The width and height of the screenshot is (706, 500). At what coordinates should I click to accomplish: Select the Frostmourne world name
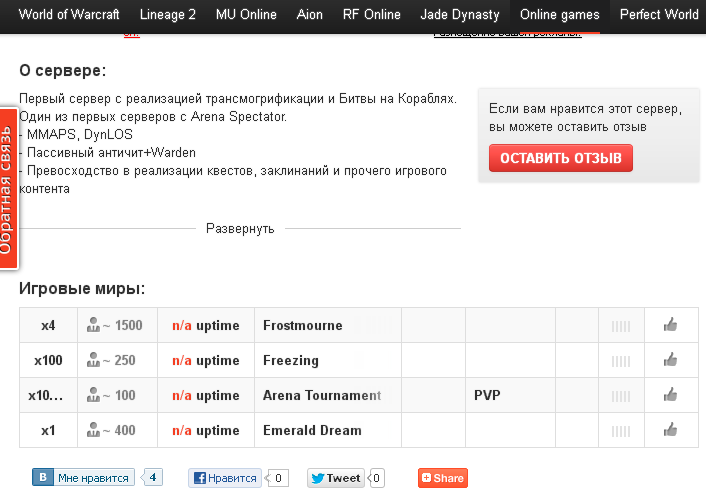point(303,325)
